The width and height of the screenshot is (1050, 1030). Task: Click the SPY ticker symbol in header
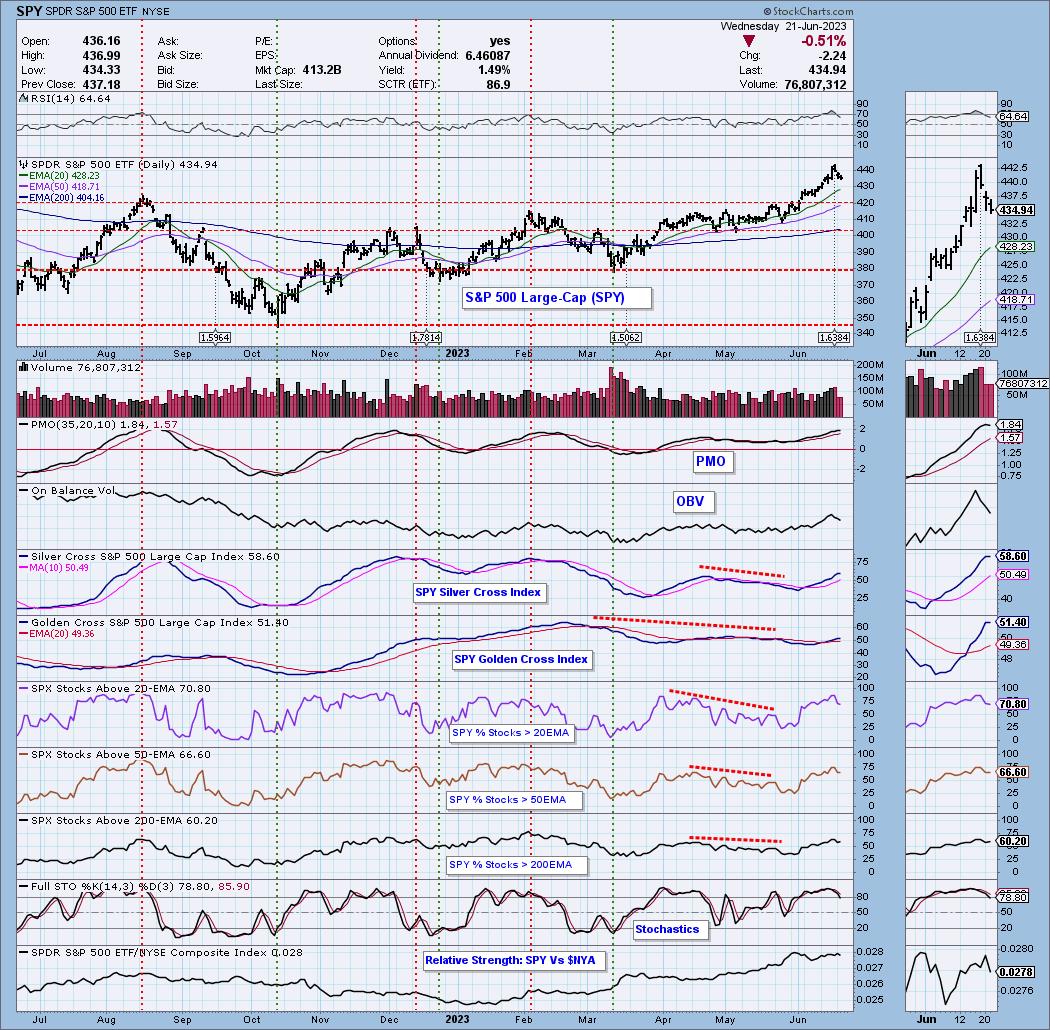(x=27, y=11)
